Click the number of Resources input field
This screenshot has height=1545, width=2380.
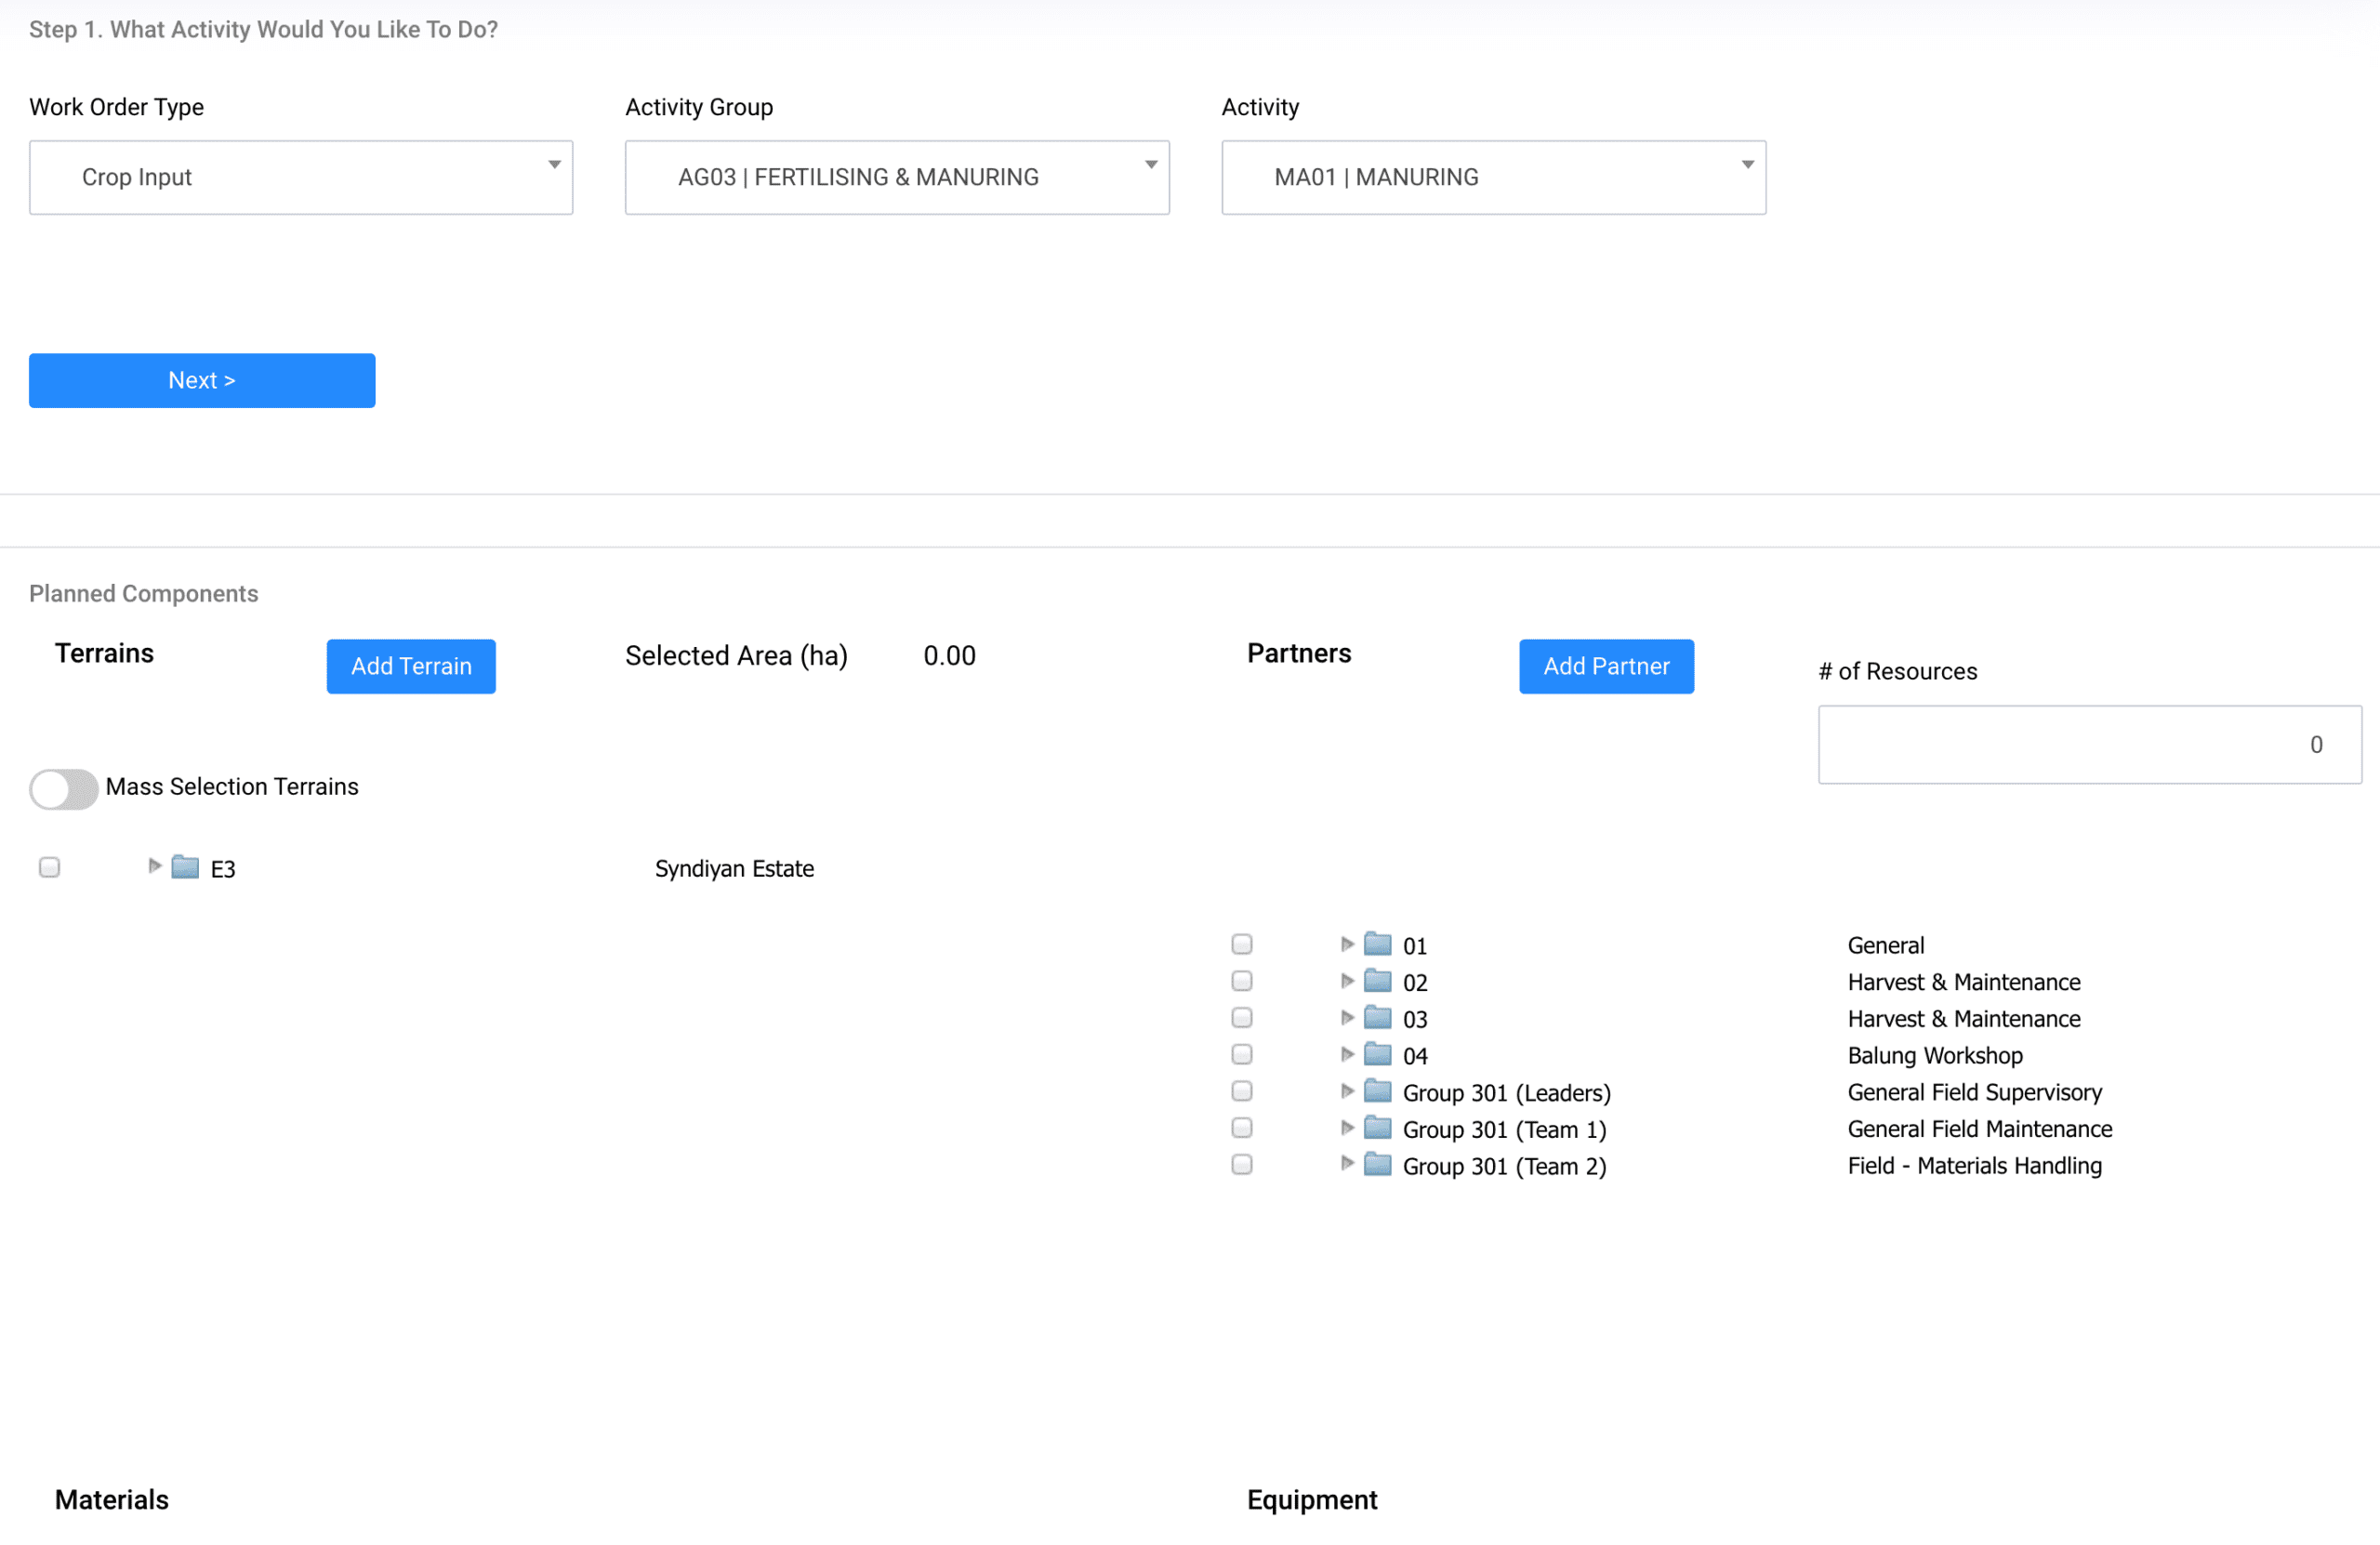tap(2089, 745)
